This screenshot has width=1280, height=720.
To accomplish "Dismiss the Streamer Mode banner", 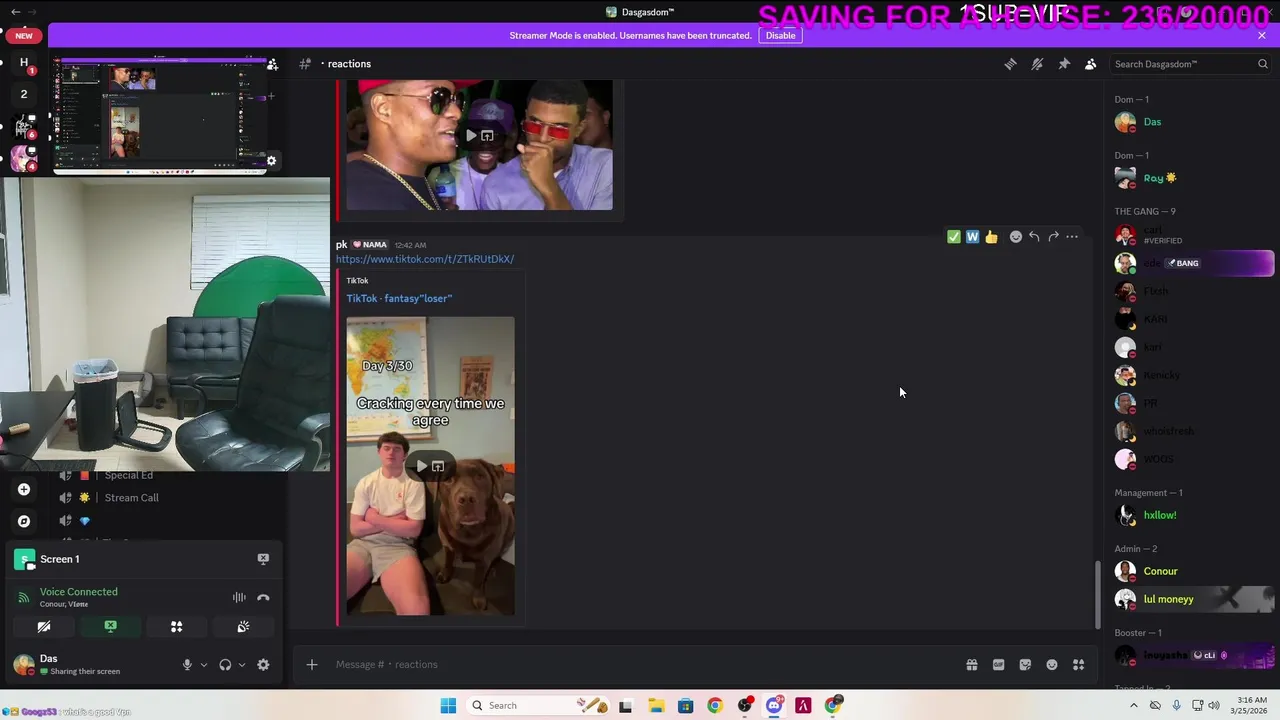I will (x=1262, y=35).
